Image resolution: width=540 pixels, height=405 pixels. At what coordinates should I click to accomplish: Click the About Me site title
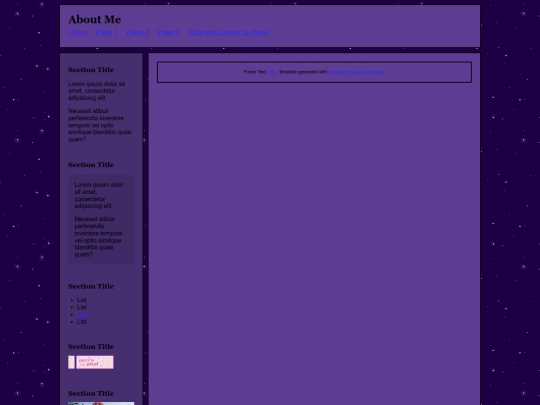[x=94, y=20]
